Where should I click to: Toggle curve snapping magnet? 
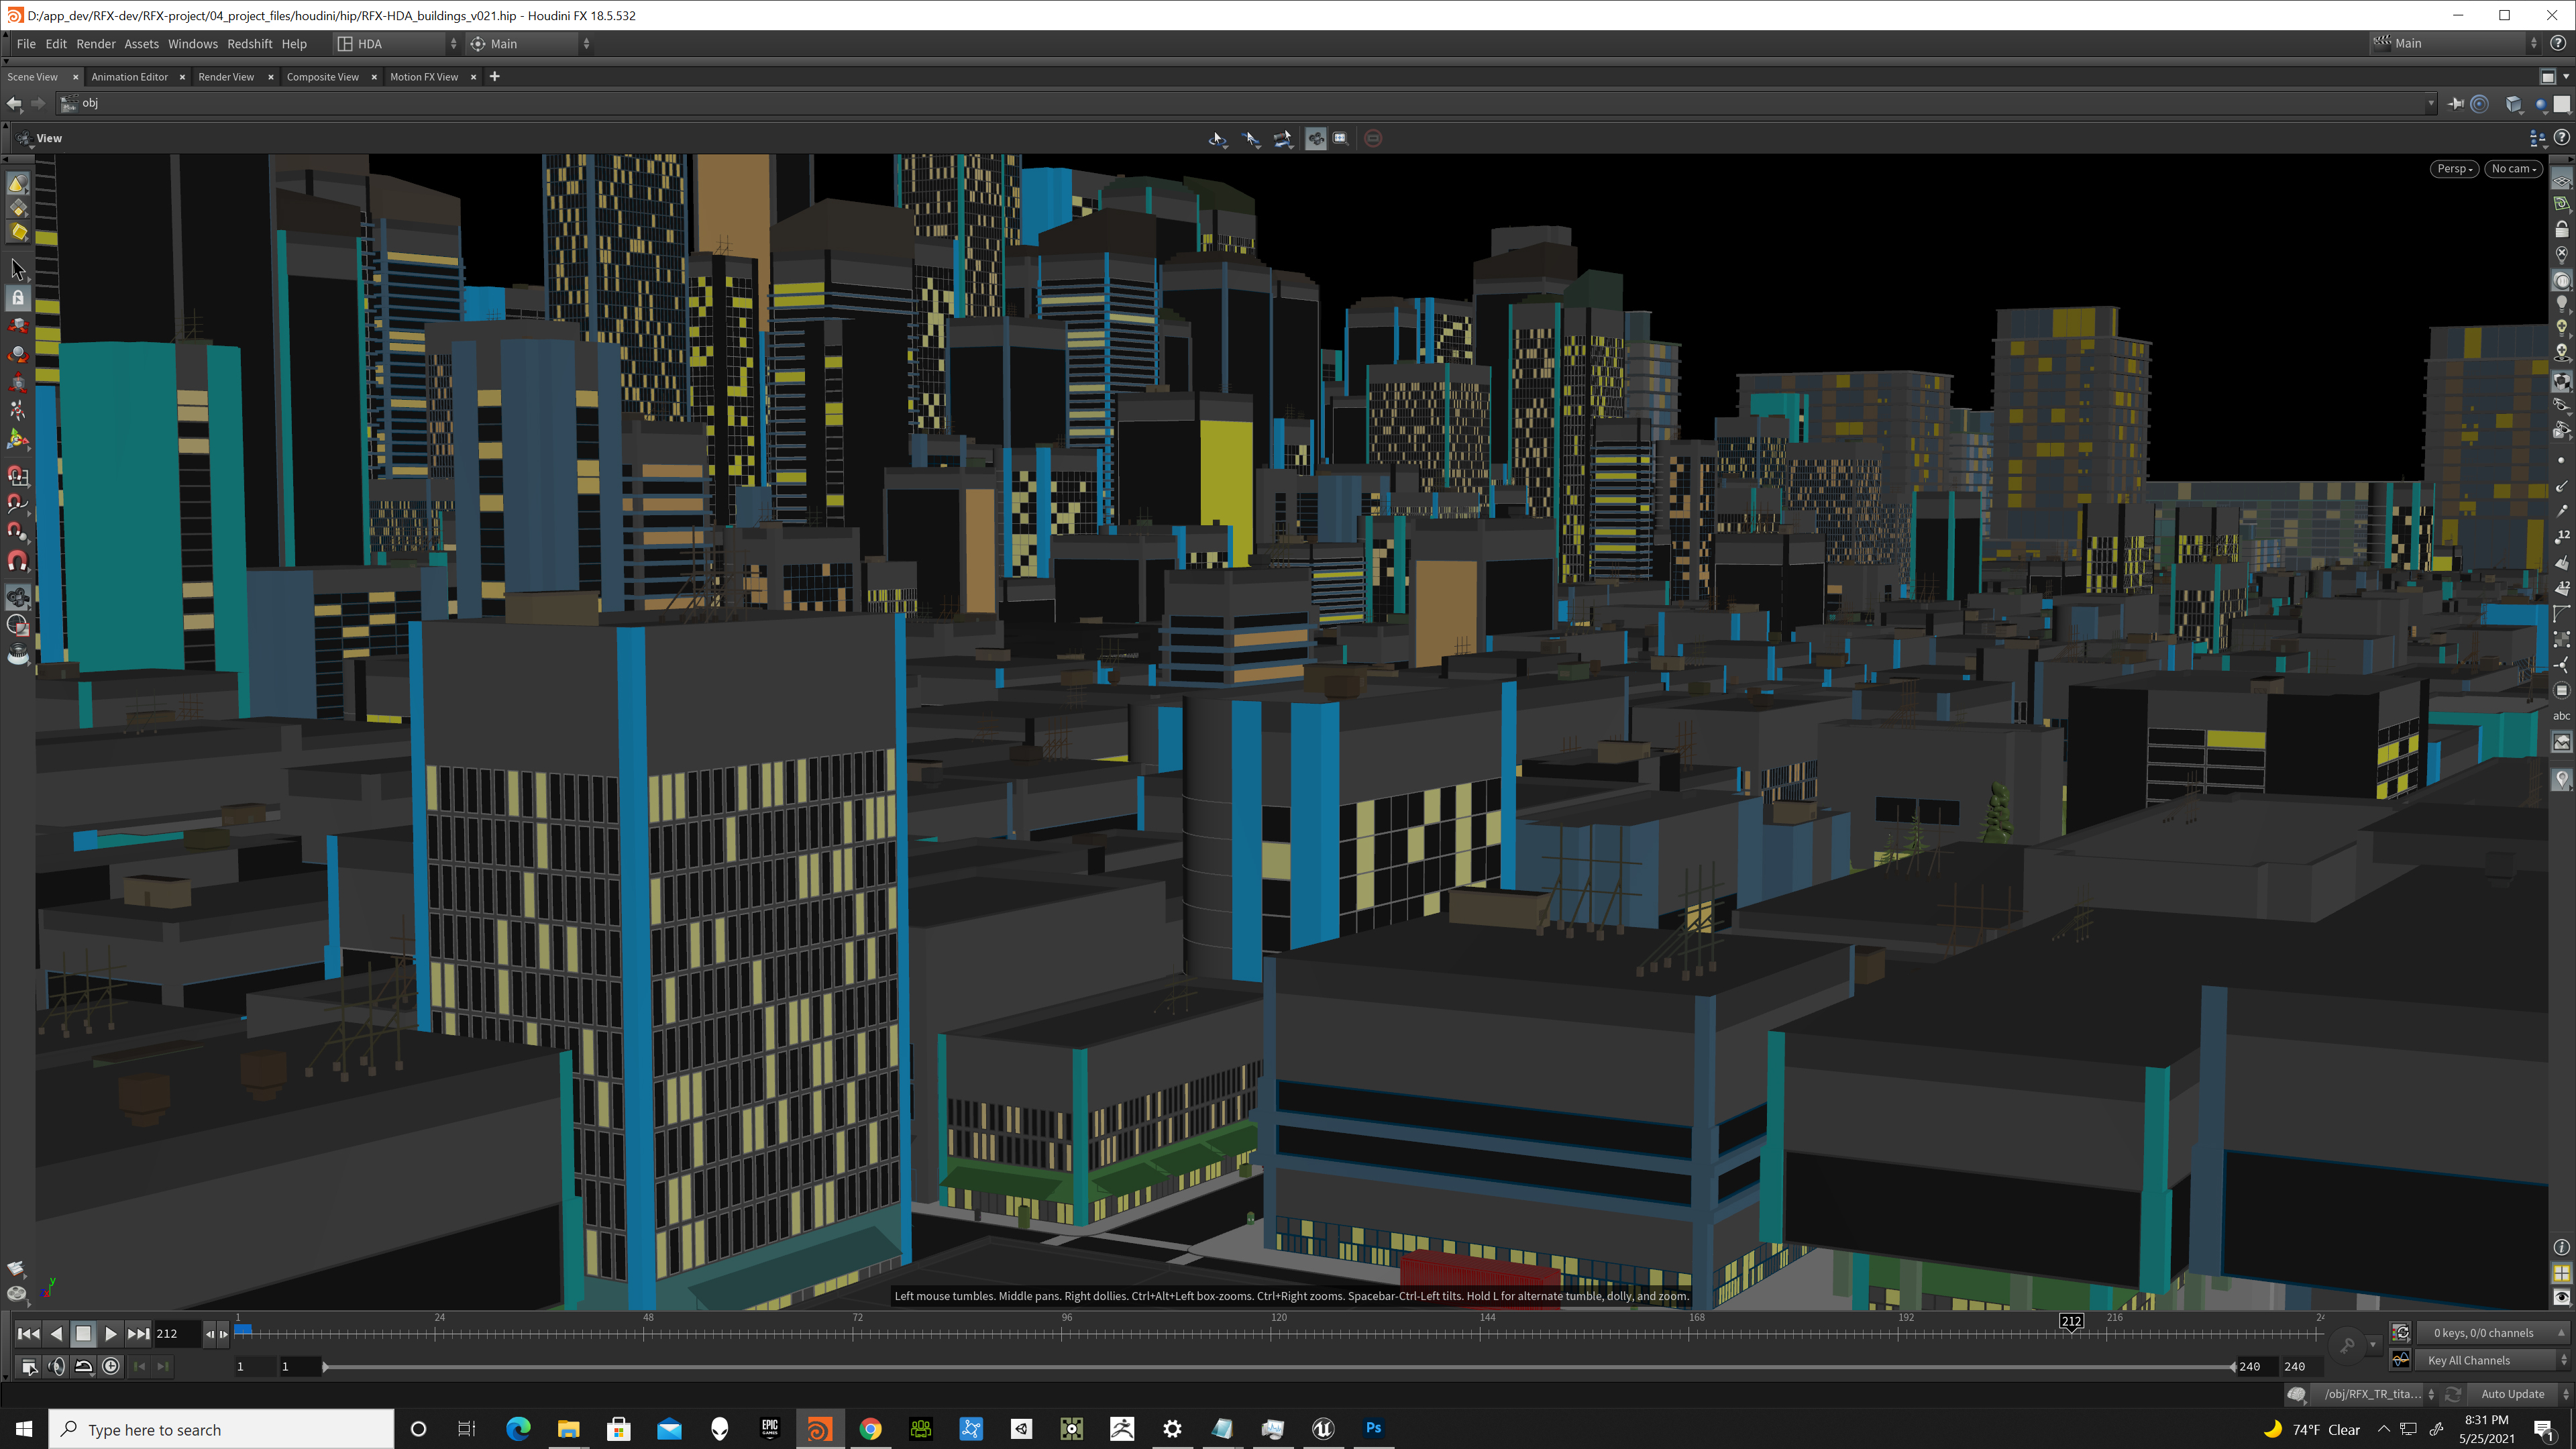click(x=18, y=504)
